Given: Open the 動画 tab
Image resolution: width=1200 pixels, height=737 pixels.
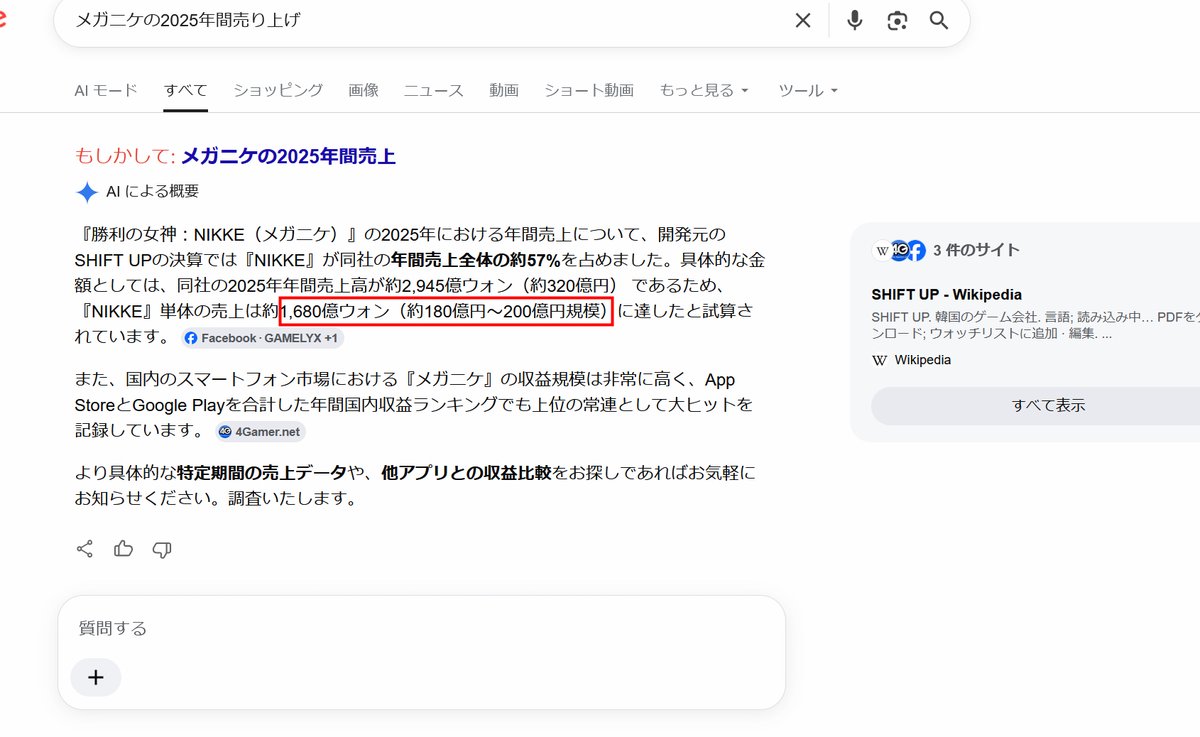Looking at the screenshot, I should tap(504, 90).
